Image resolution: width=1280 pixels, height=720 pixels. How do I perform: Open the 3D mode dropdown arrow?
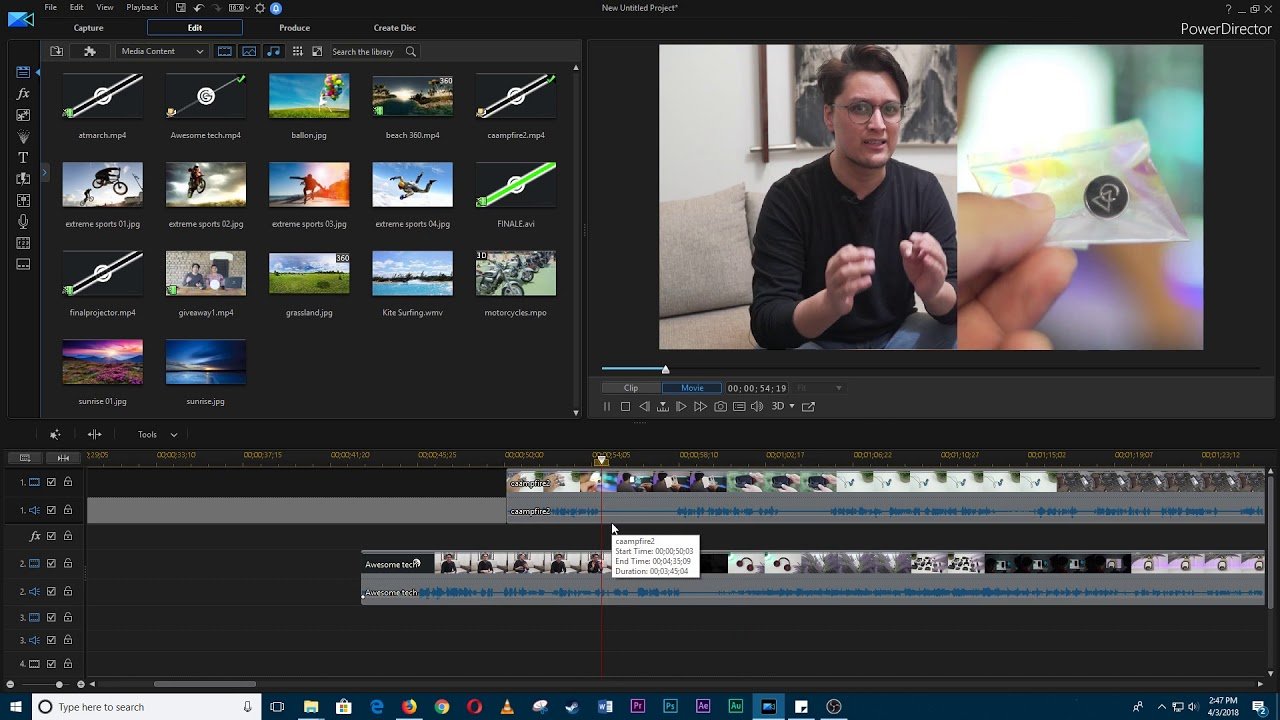792,406
